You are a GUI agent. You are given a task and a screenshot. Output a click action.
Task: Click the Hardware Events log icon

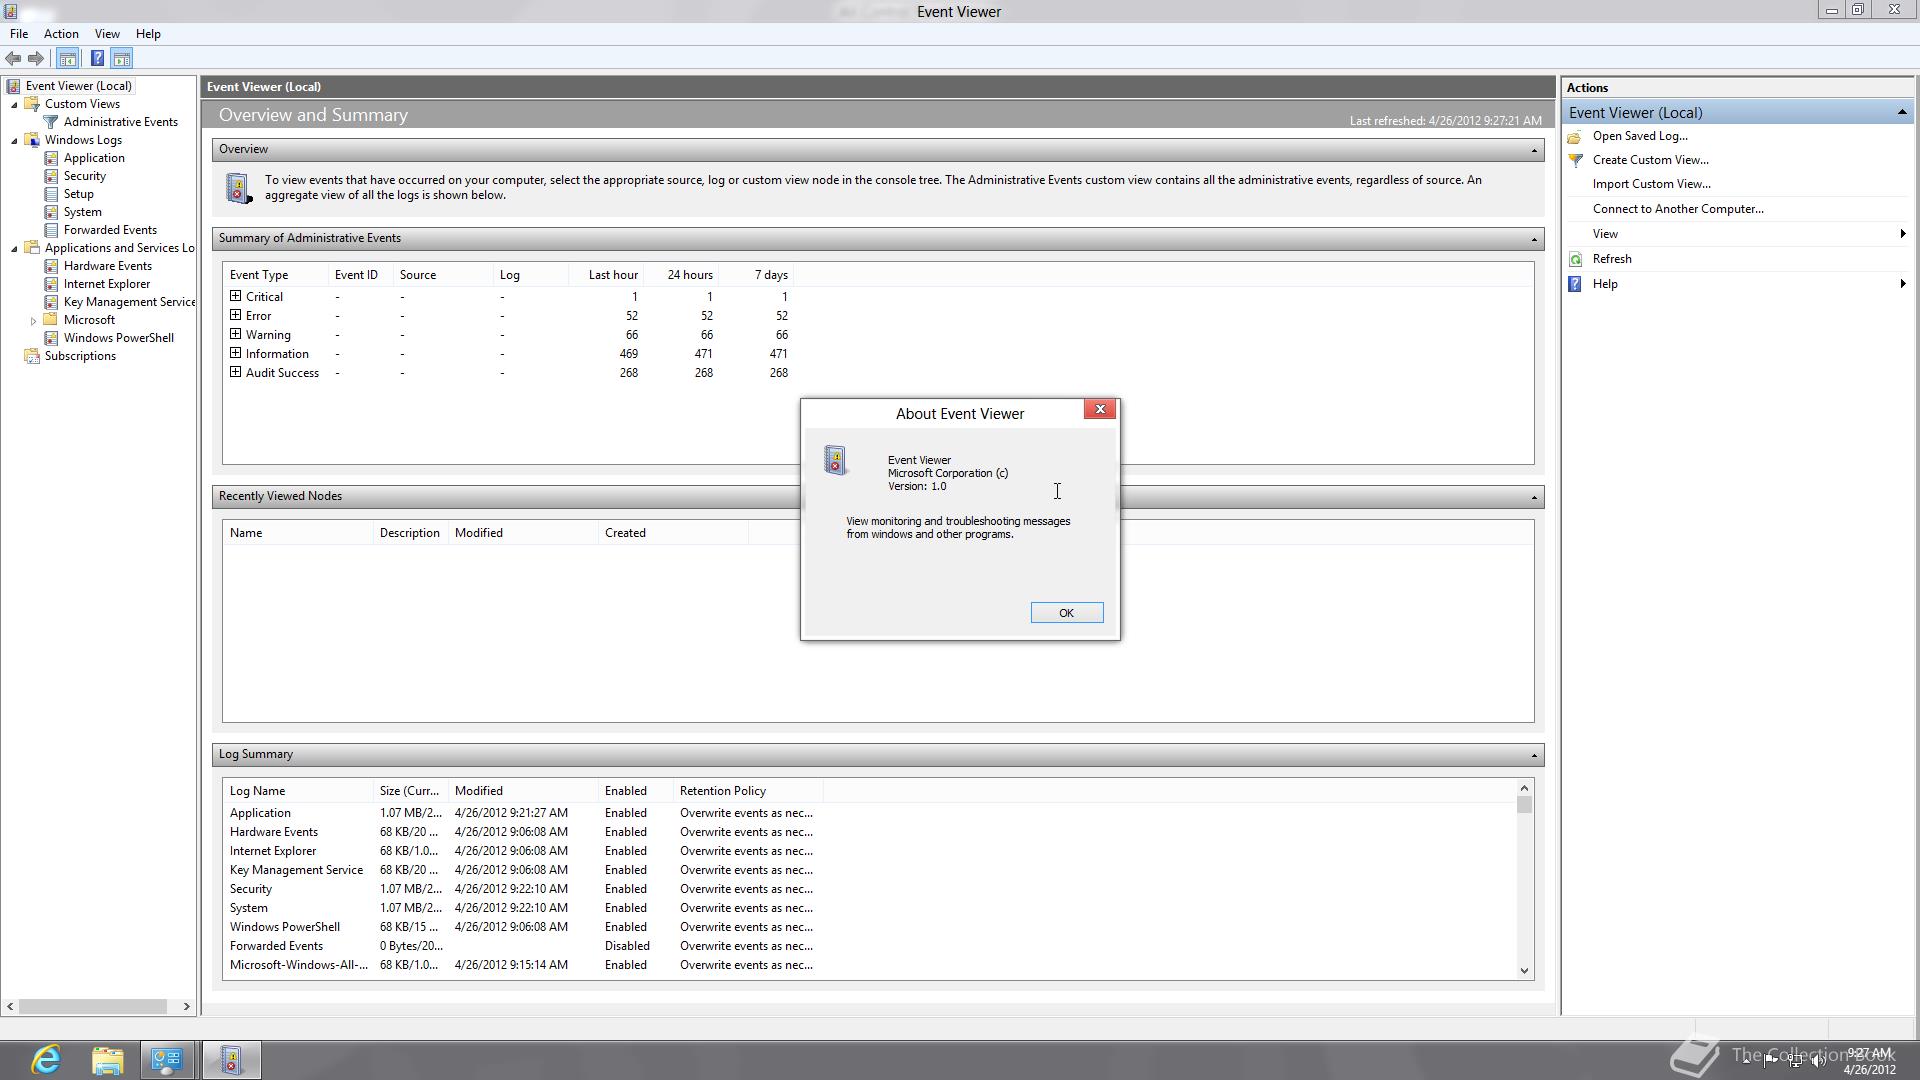[51, 266]
